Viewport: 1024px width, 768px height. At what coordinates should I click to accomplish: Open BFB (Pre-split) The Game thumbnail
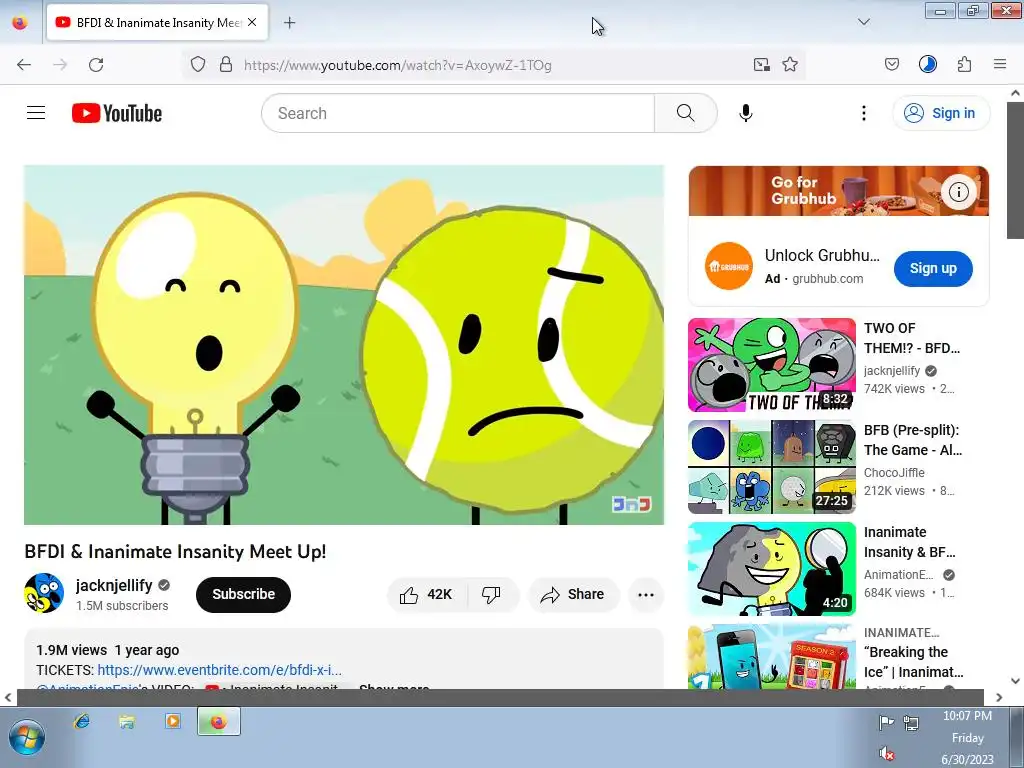[x=771, y=467]
